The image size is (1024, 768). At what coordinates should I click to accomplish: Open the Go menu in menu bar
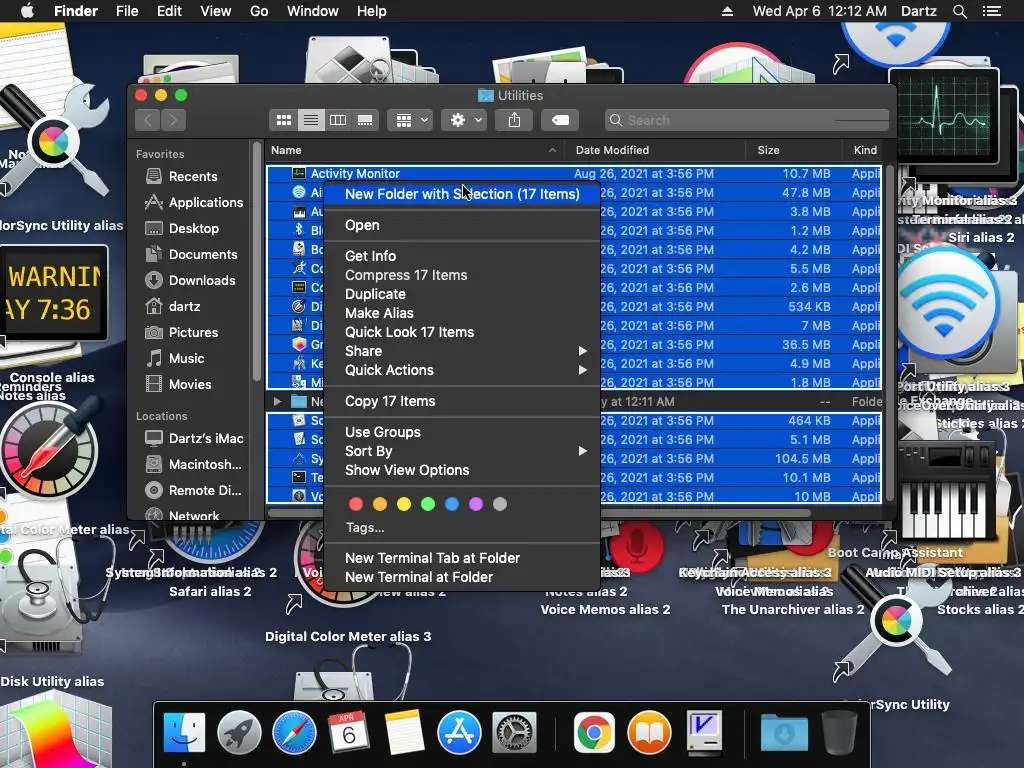click(x=259, y=11)
